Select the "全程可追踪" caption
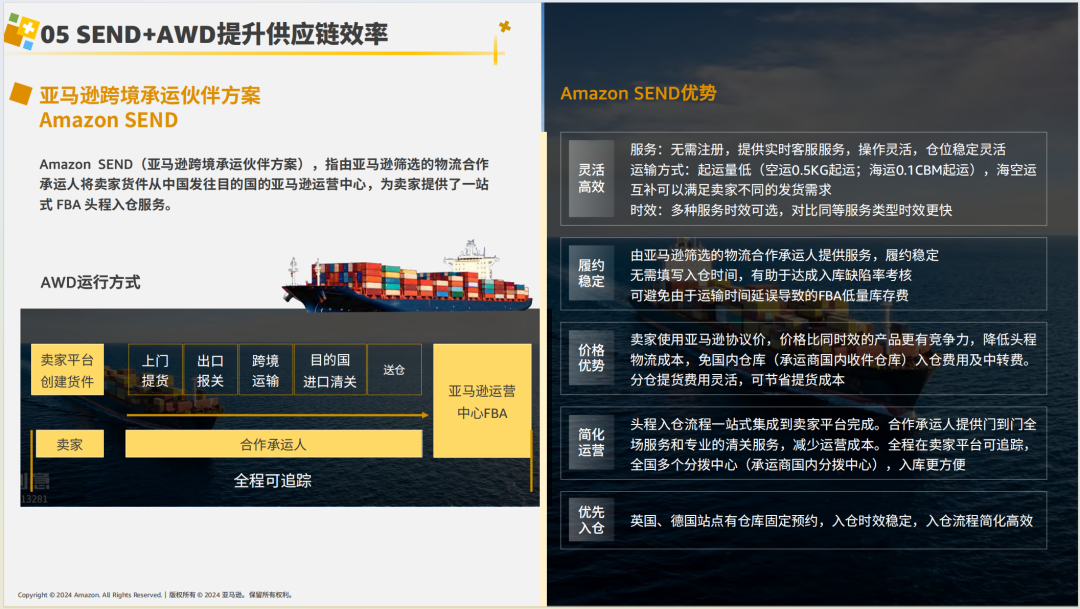1080x609 pixels. tap(273, 481)
